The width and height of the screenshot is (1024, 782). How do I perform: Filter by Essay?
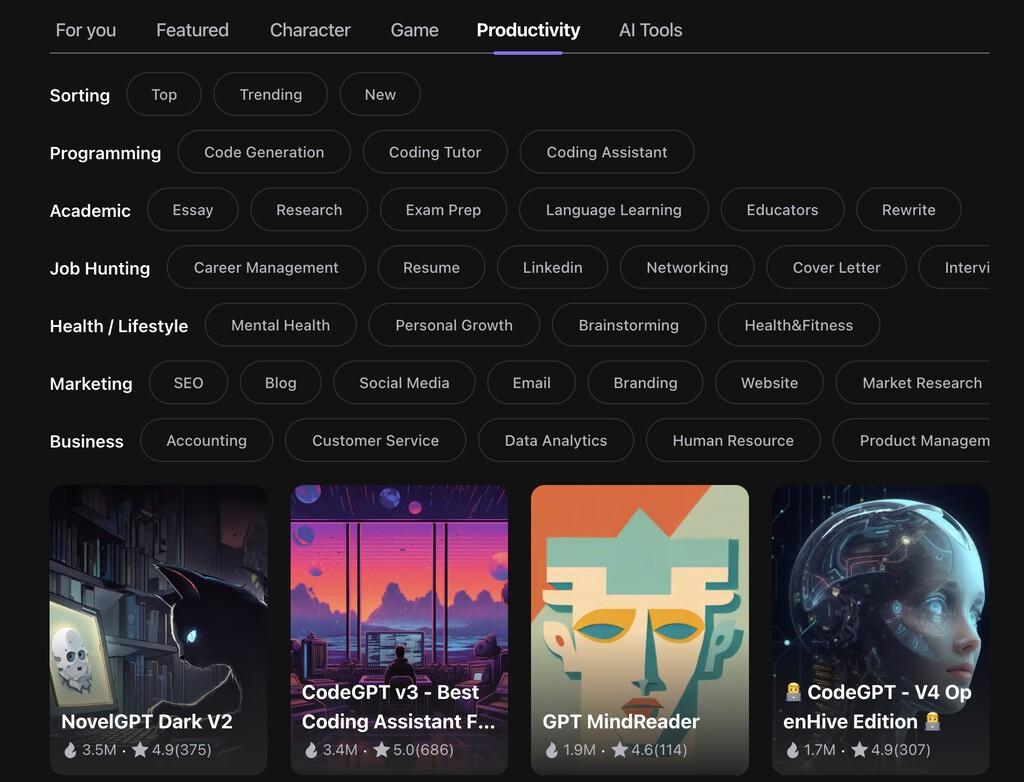point(193,210)
